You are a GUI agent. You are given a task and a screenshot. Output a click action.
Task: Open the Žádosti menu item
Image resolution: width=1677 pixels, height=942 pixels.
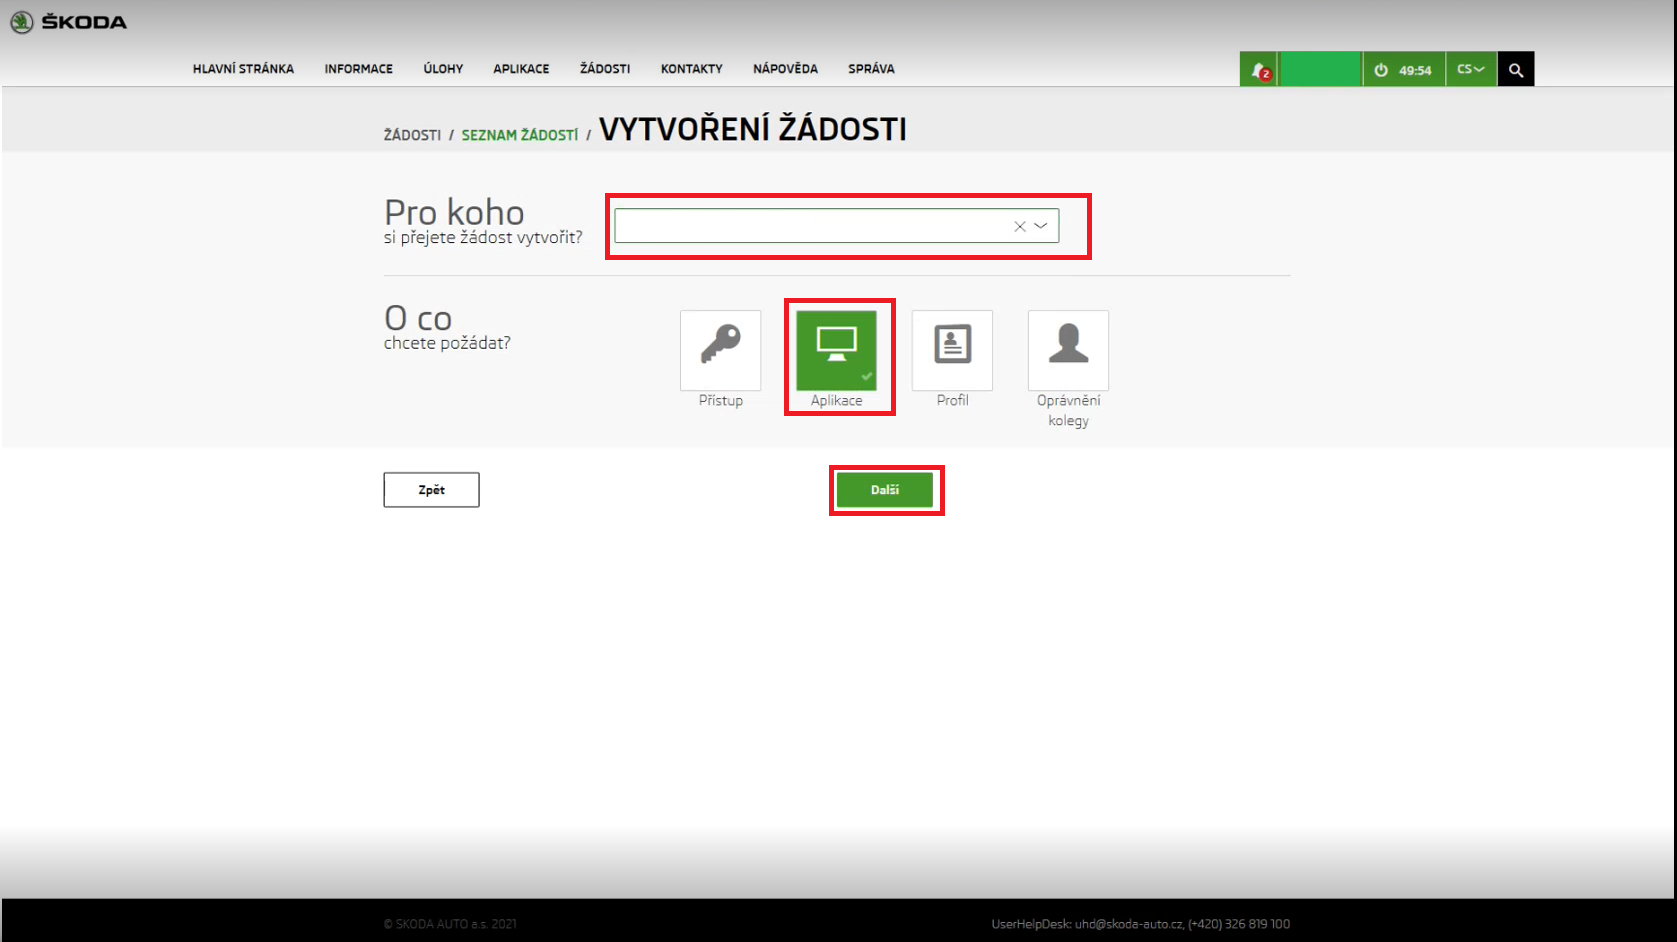[x=605, y=69]
